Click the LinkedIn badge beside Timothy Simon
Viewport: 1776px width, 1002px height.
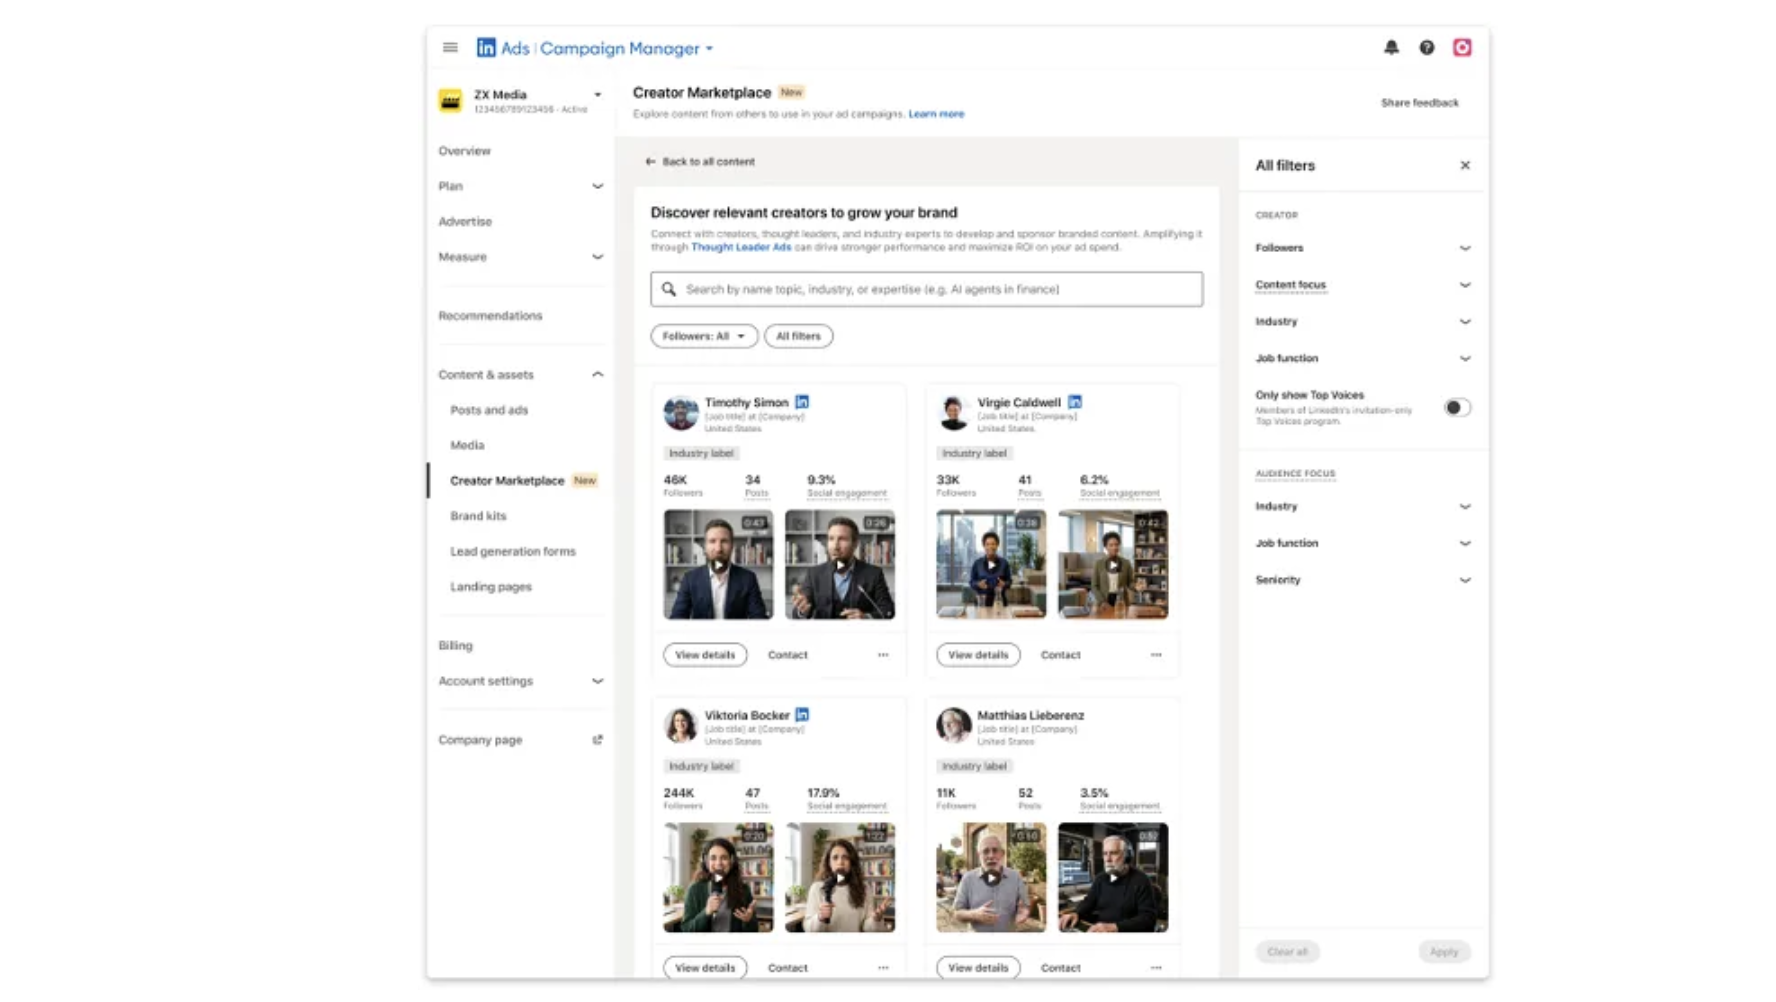pyautogui.click(x=802, y=402)
